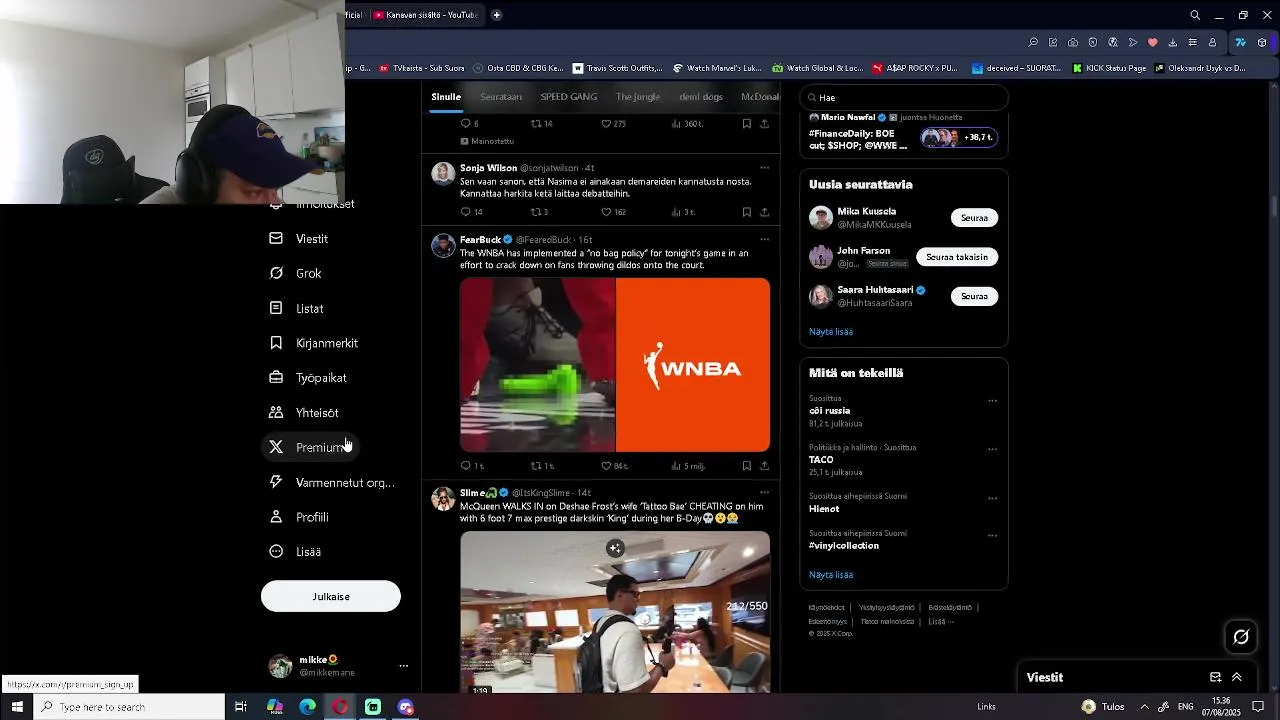This screenshot has width=1280, height=720.
Task: Click the Windows taskbar search box
Action: pos(130,707)
